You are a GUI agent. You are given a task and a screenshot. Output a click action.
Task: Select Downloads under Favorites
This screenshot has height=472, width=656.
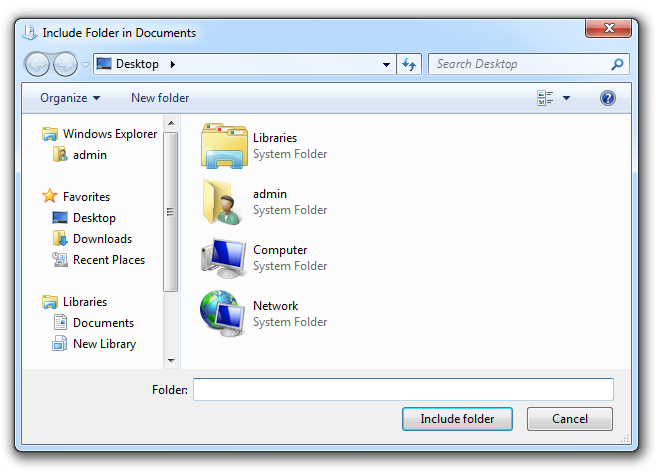(x=92, y=239)
